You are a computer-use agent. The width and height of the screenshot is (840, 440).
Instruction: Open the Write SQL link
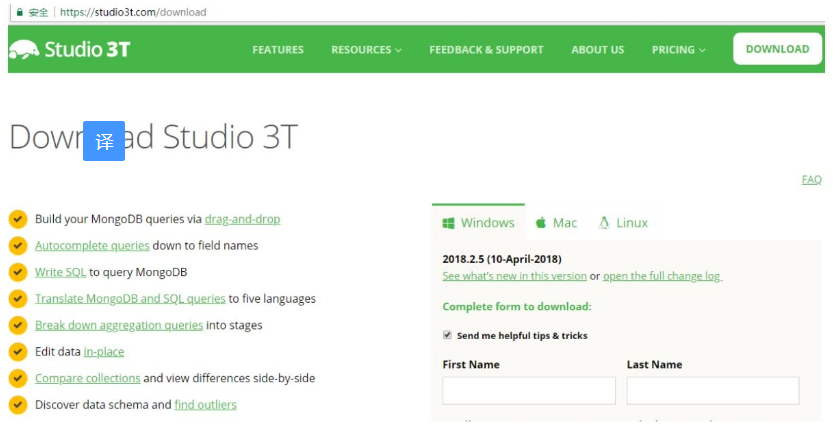(x=61, y=272)
